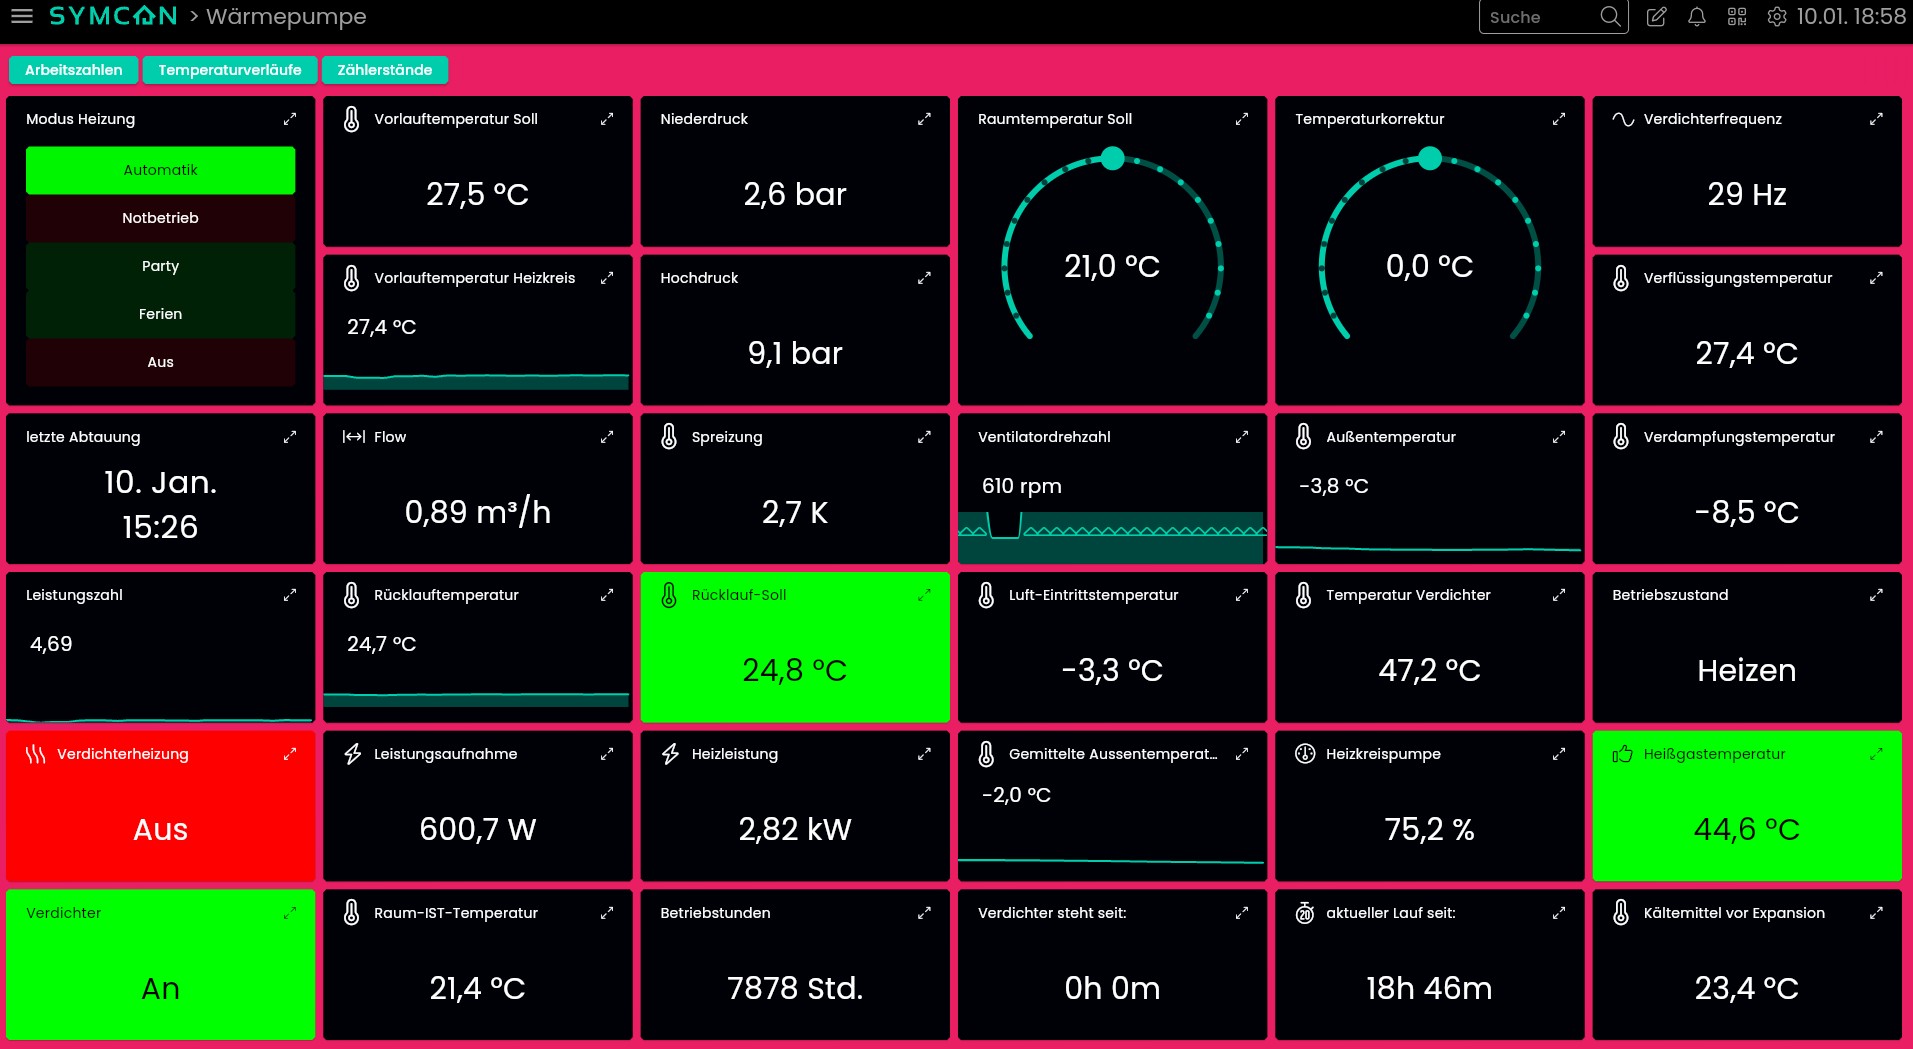Click the QR code icon
This screenshot has height=1049, width=1913.
pyautogui.click(x=1737, y=17)
